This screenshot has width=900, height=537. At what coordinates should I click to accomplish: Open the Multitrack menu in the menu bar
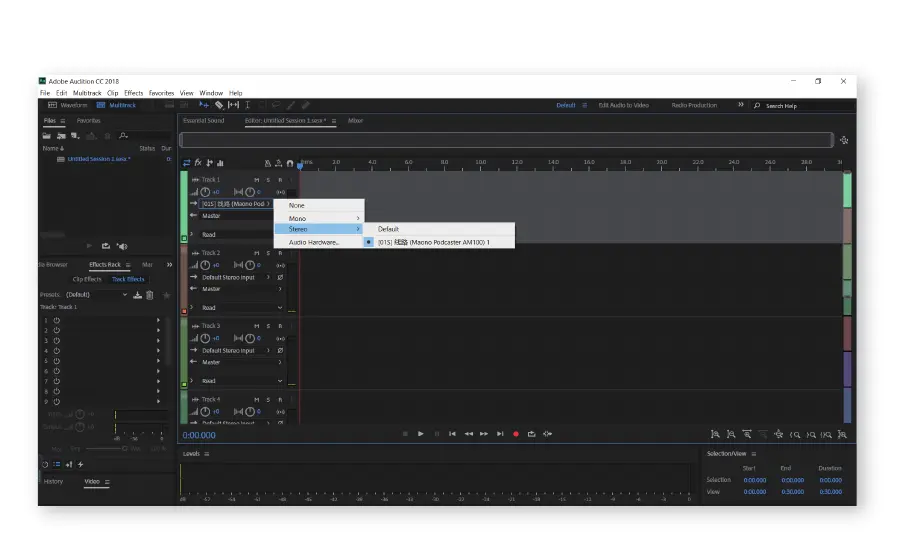coord(86,93)
